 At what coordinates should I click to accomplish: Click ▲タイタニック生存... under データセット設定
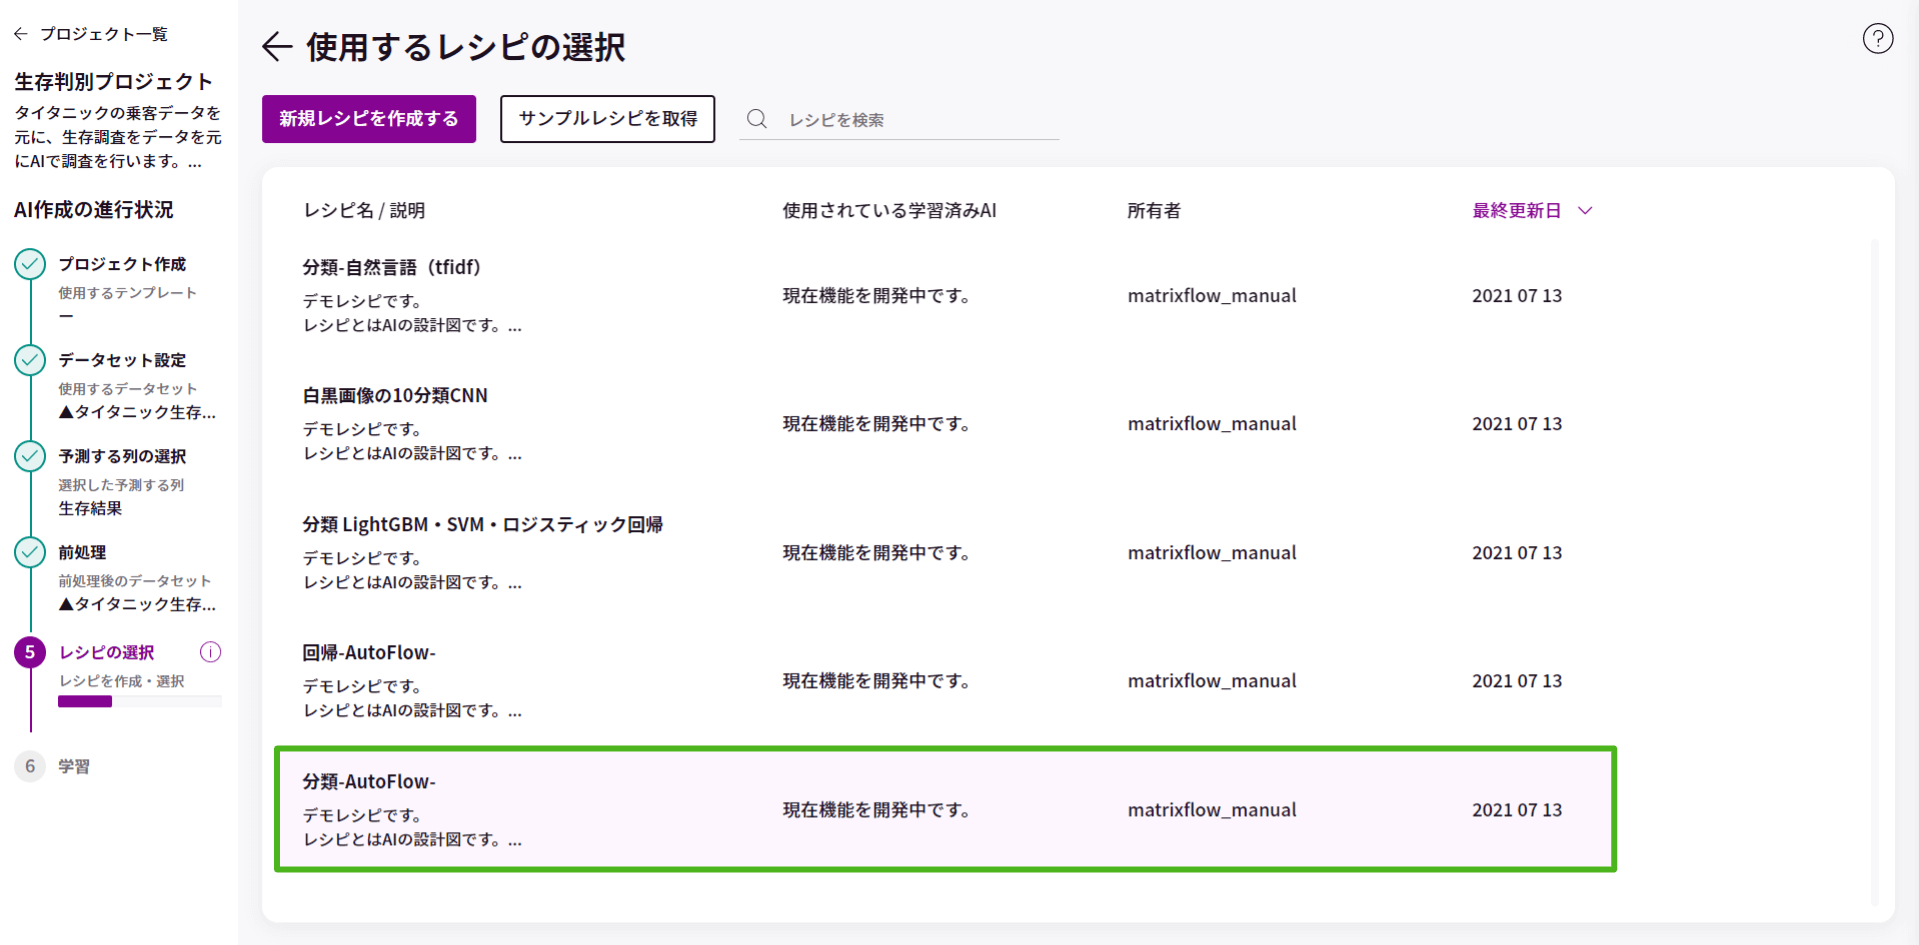coord(137,412)
